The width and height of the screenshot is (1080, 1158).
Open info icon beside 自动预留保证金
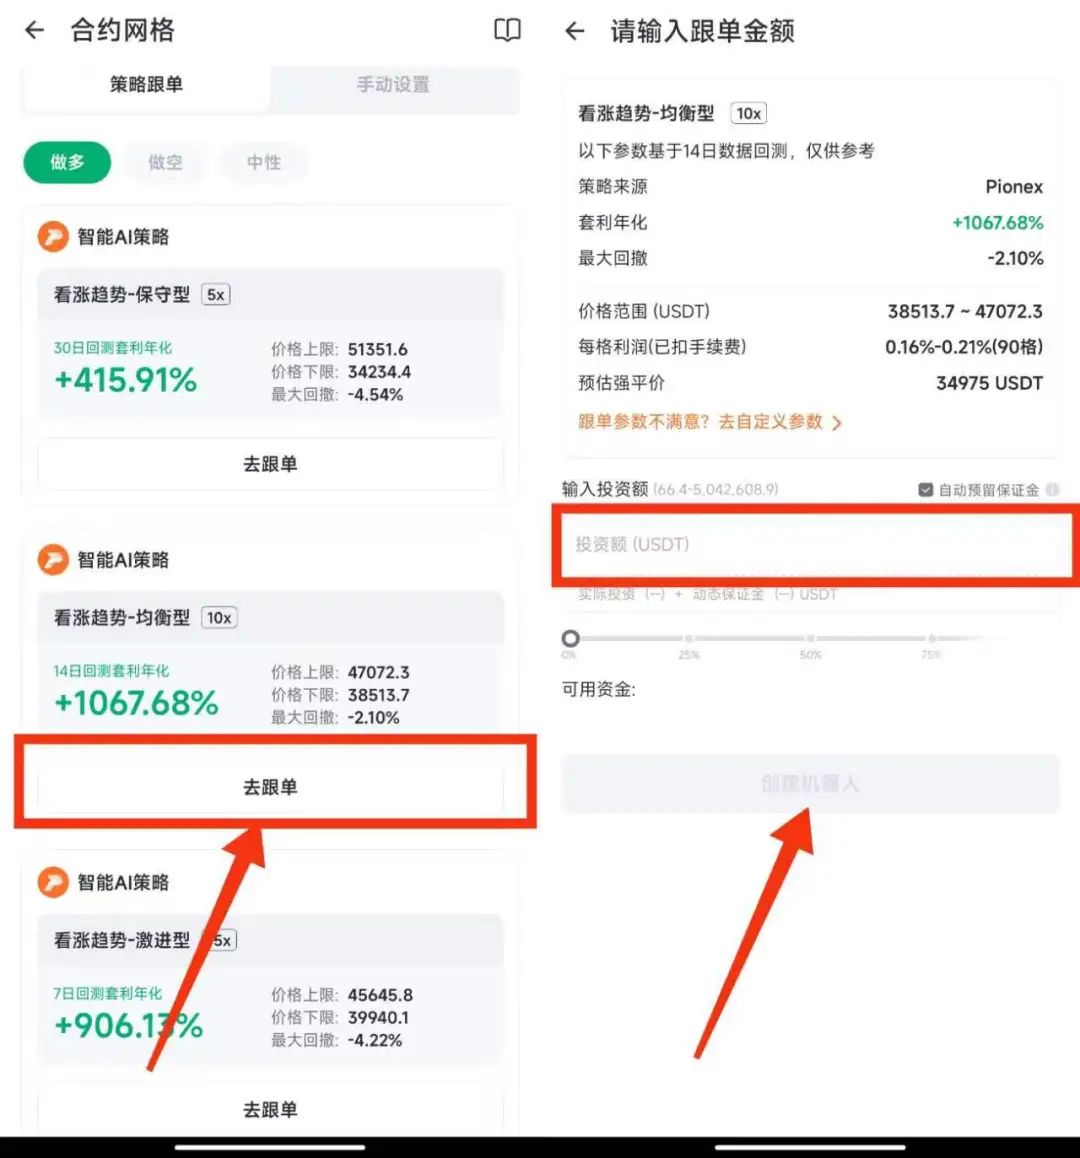click(1053, 490)
